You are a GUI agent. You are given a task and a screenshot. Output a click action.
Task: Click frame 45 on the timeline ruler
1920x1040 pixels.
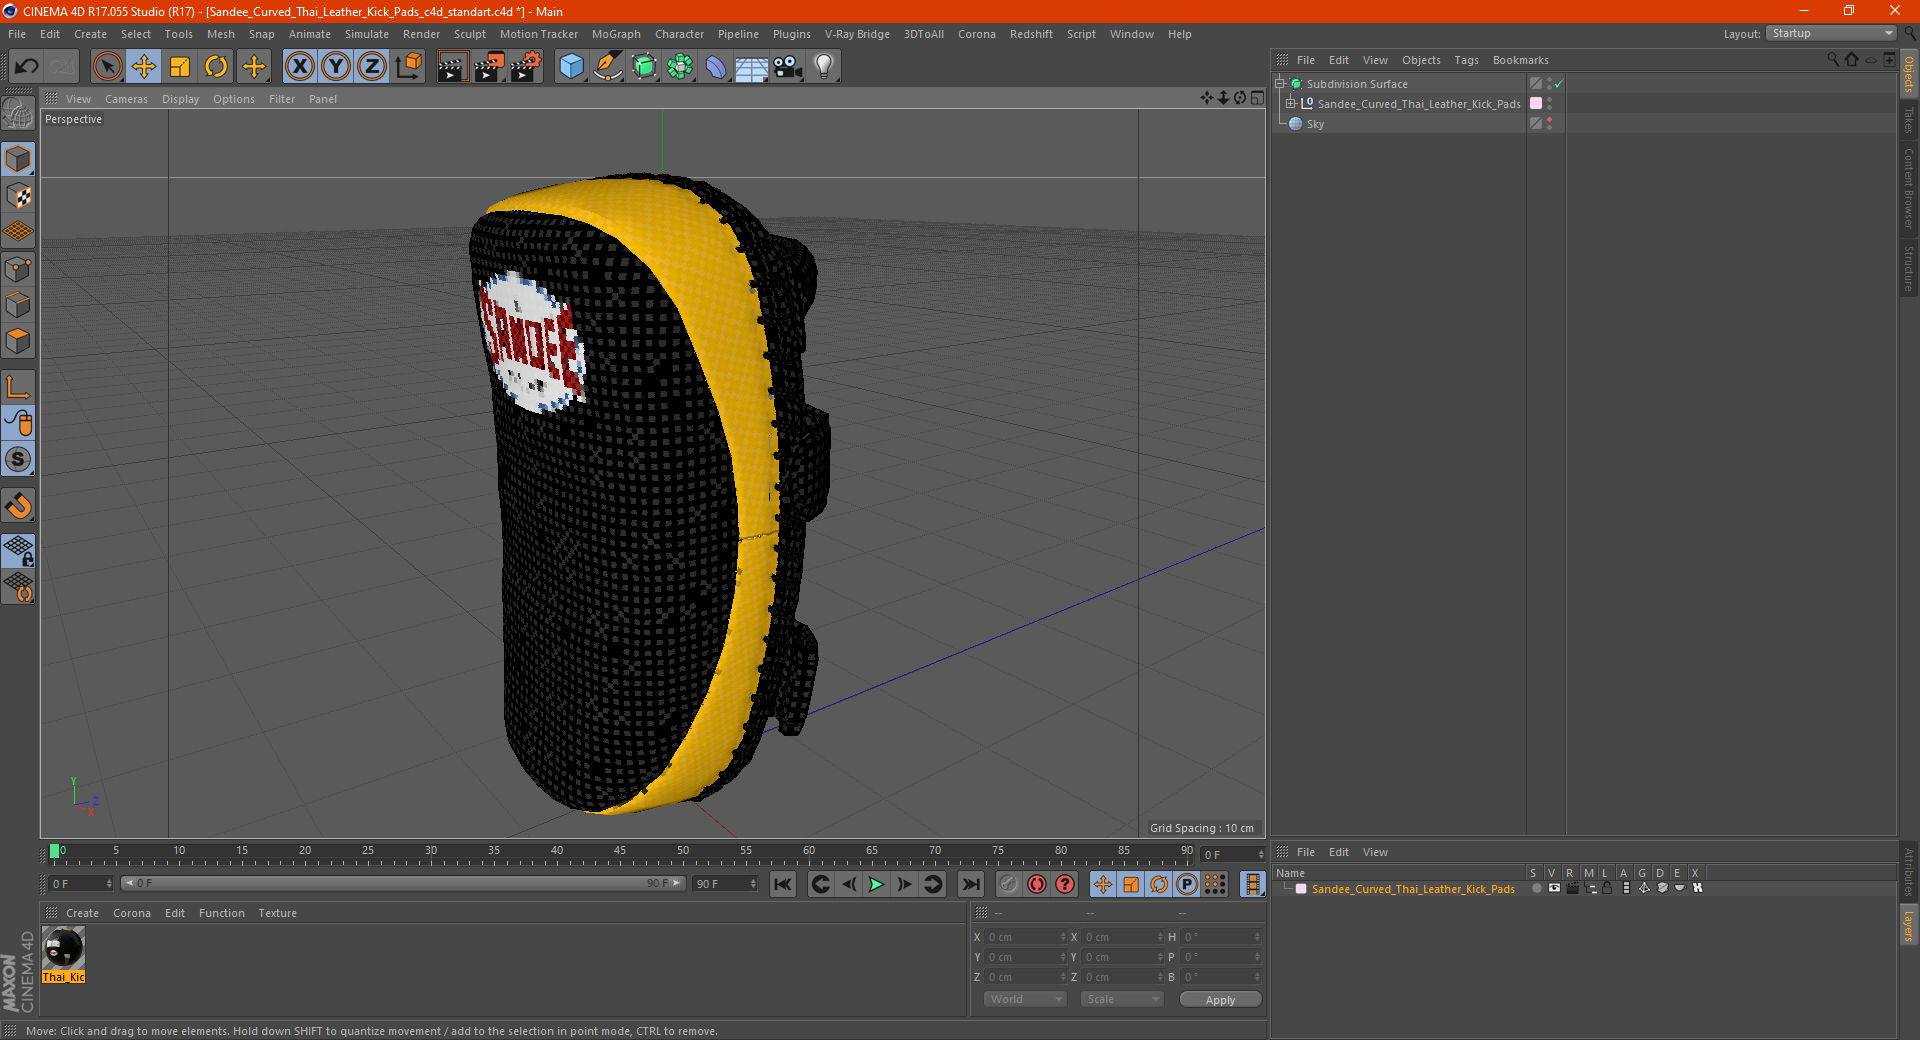[620, 852]
